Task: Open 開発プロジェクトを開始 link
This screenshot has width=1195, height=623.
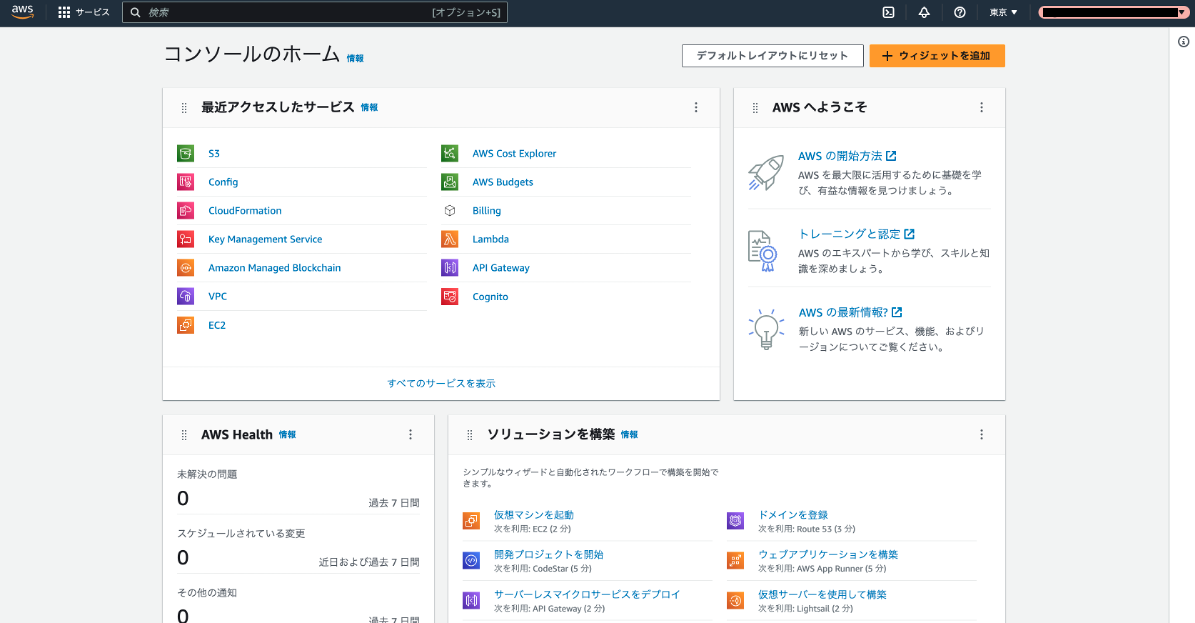Action: point(549,554)
